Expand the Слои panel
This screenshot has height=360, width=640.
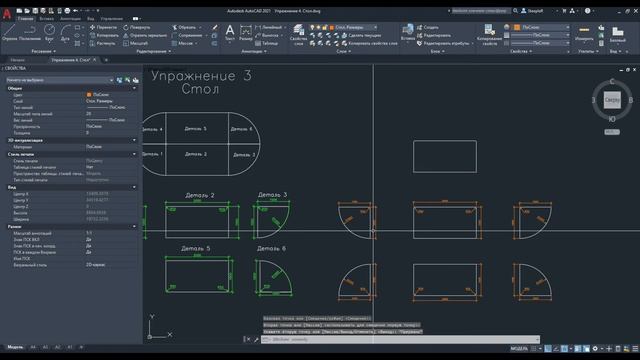[x=344, y=51]
